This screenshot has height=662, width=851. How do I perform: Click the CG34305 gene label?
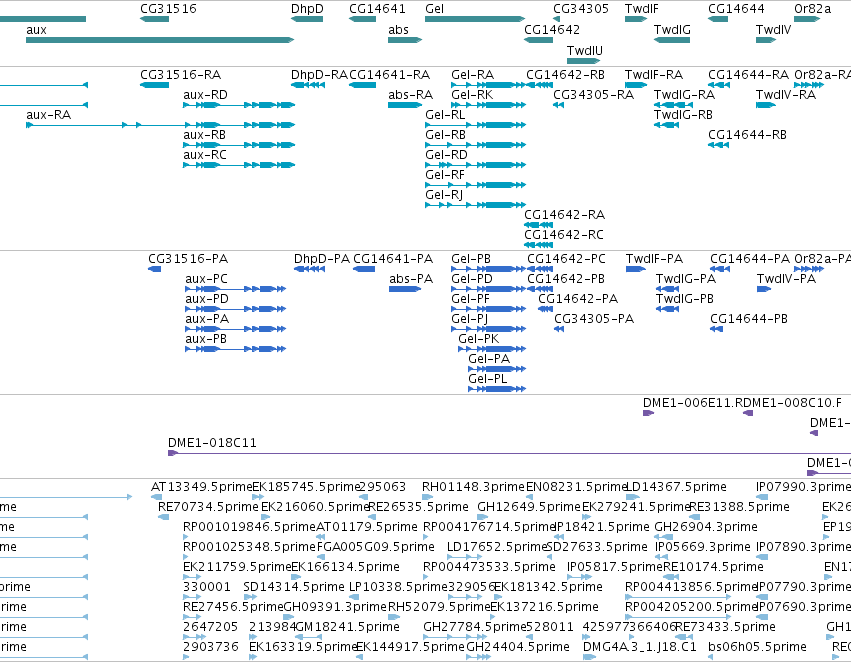point(581,9)
